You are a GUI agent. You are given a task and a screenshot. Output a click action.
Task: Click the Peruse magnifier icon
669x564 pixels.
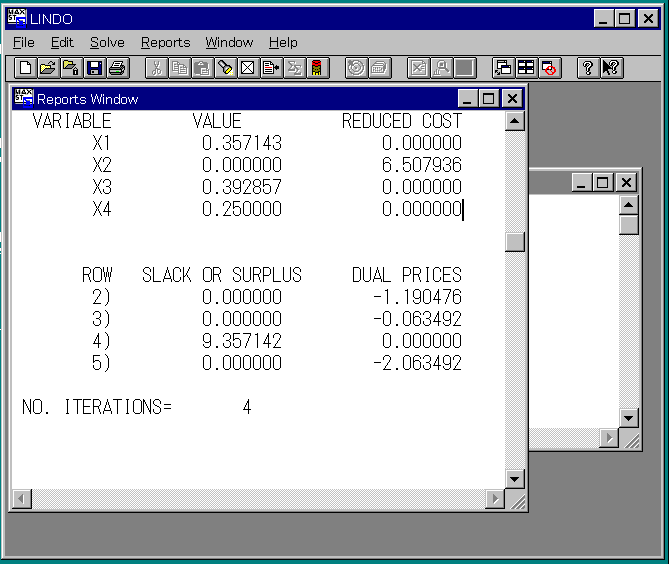click(442, 68)
